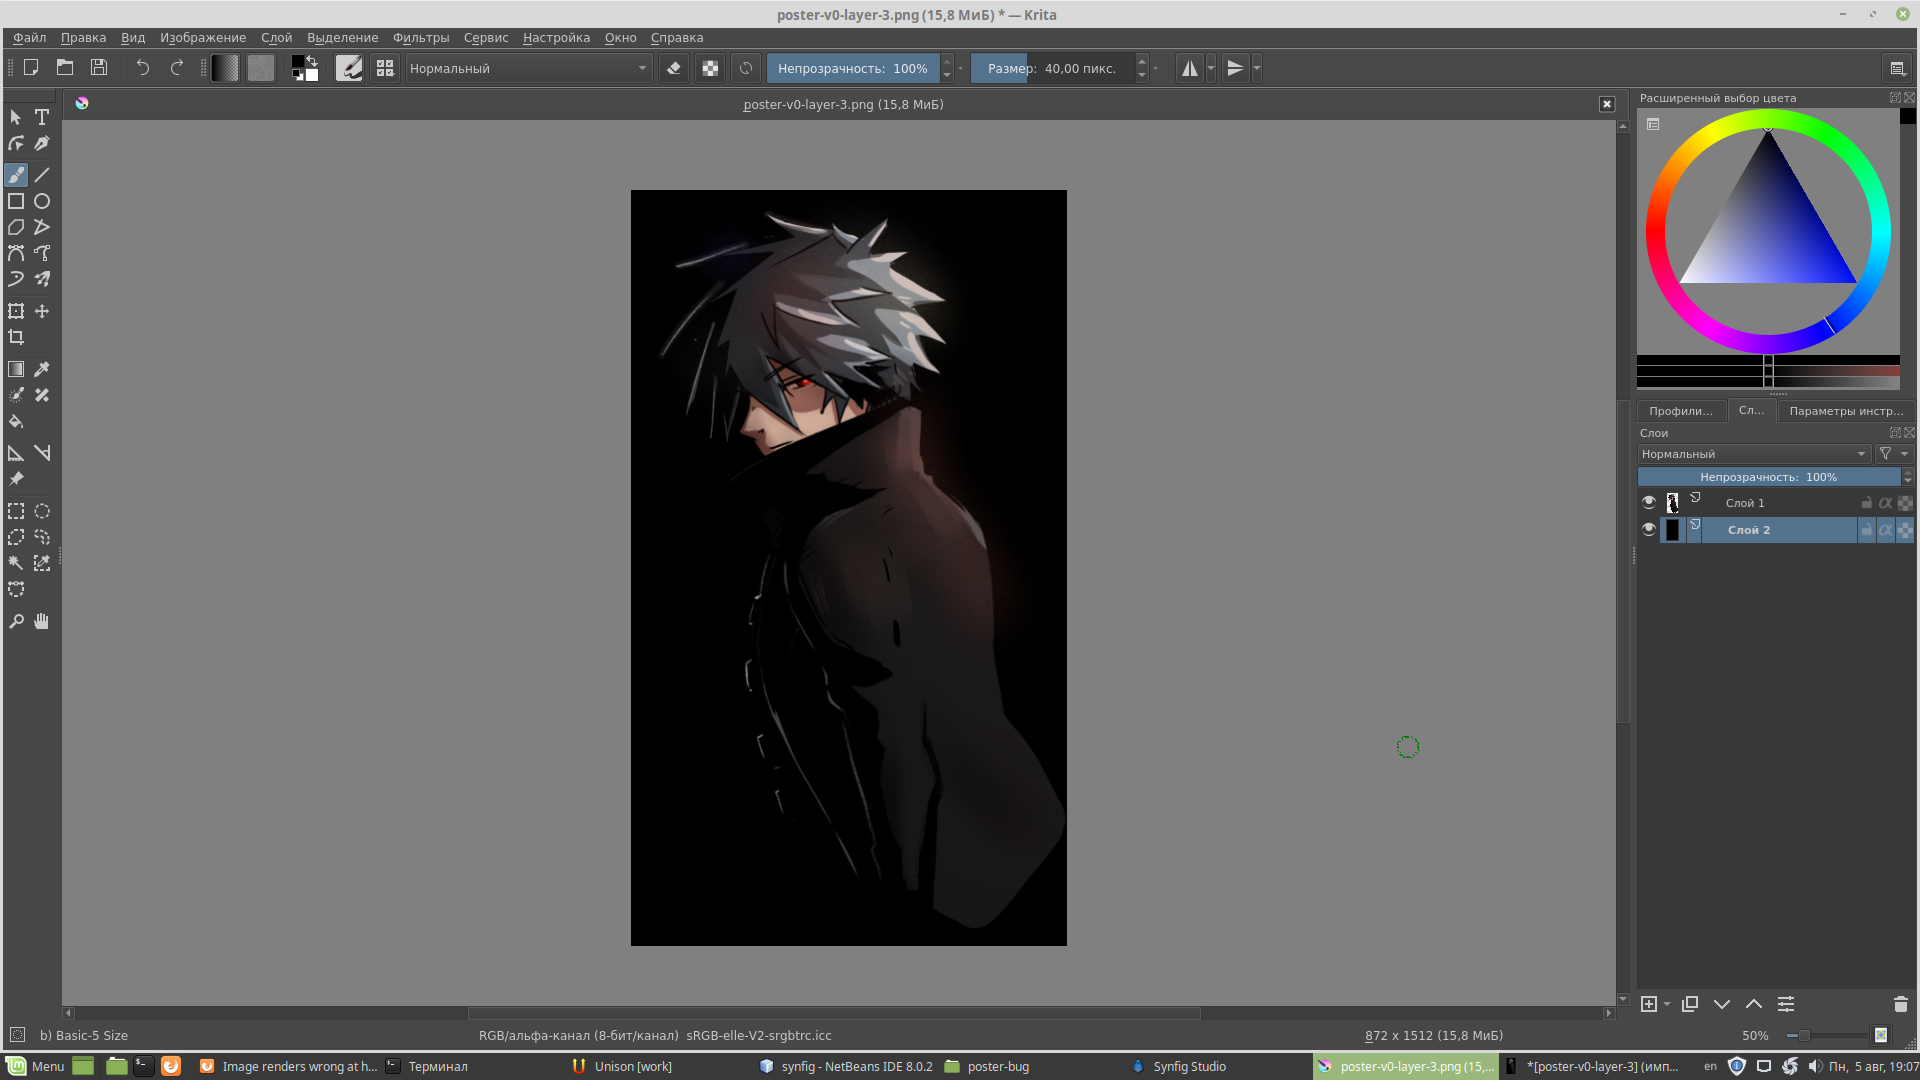Click Слой 1 layer thumbnail

1674,502
